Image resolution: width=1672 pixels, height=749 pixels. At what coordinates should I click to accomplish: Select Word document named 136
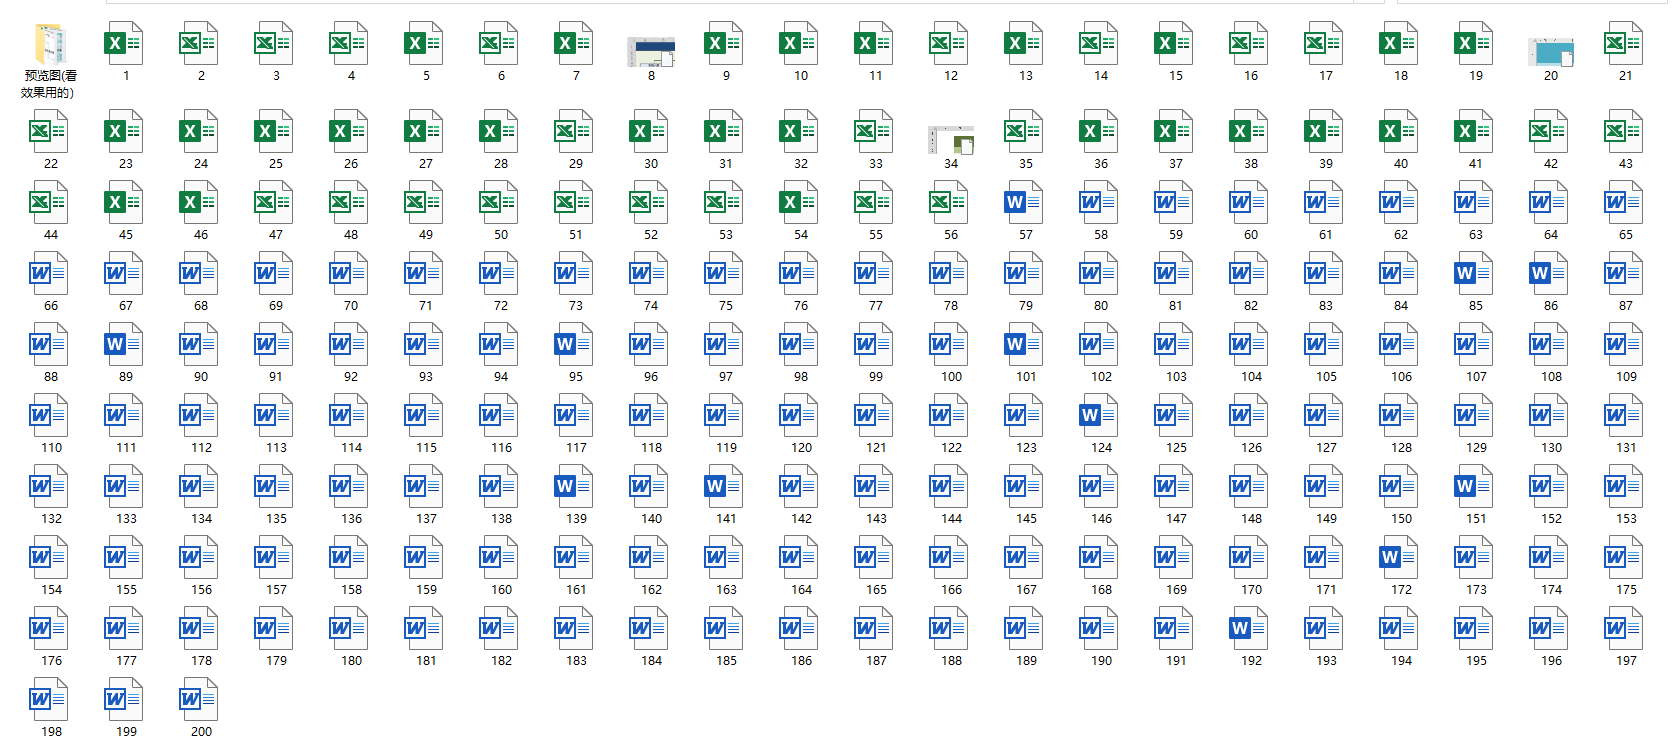tap(350, 488)
